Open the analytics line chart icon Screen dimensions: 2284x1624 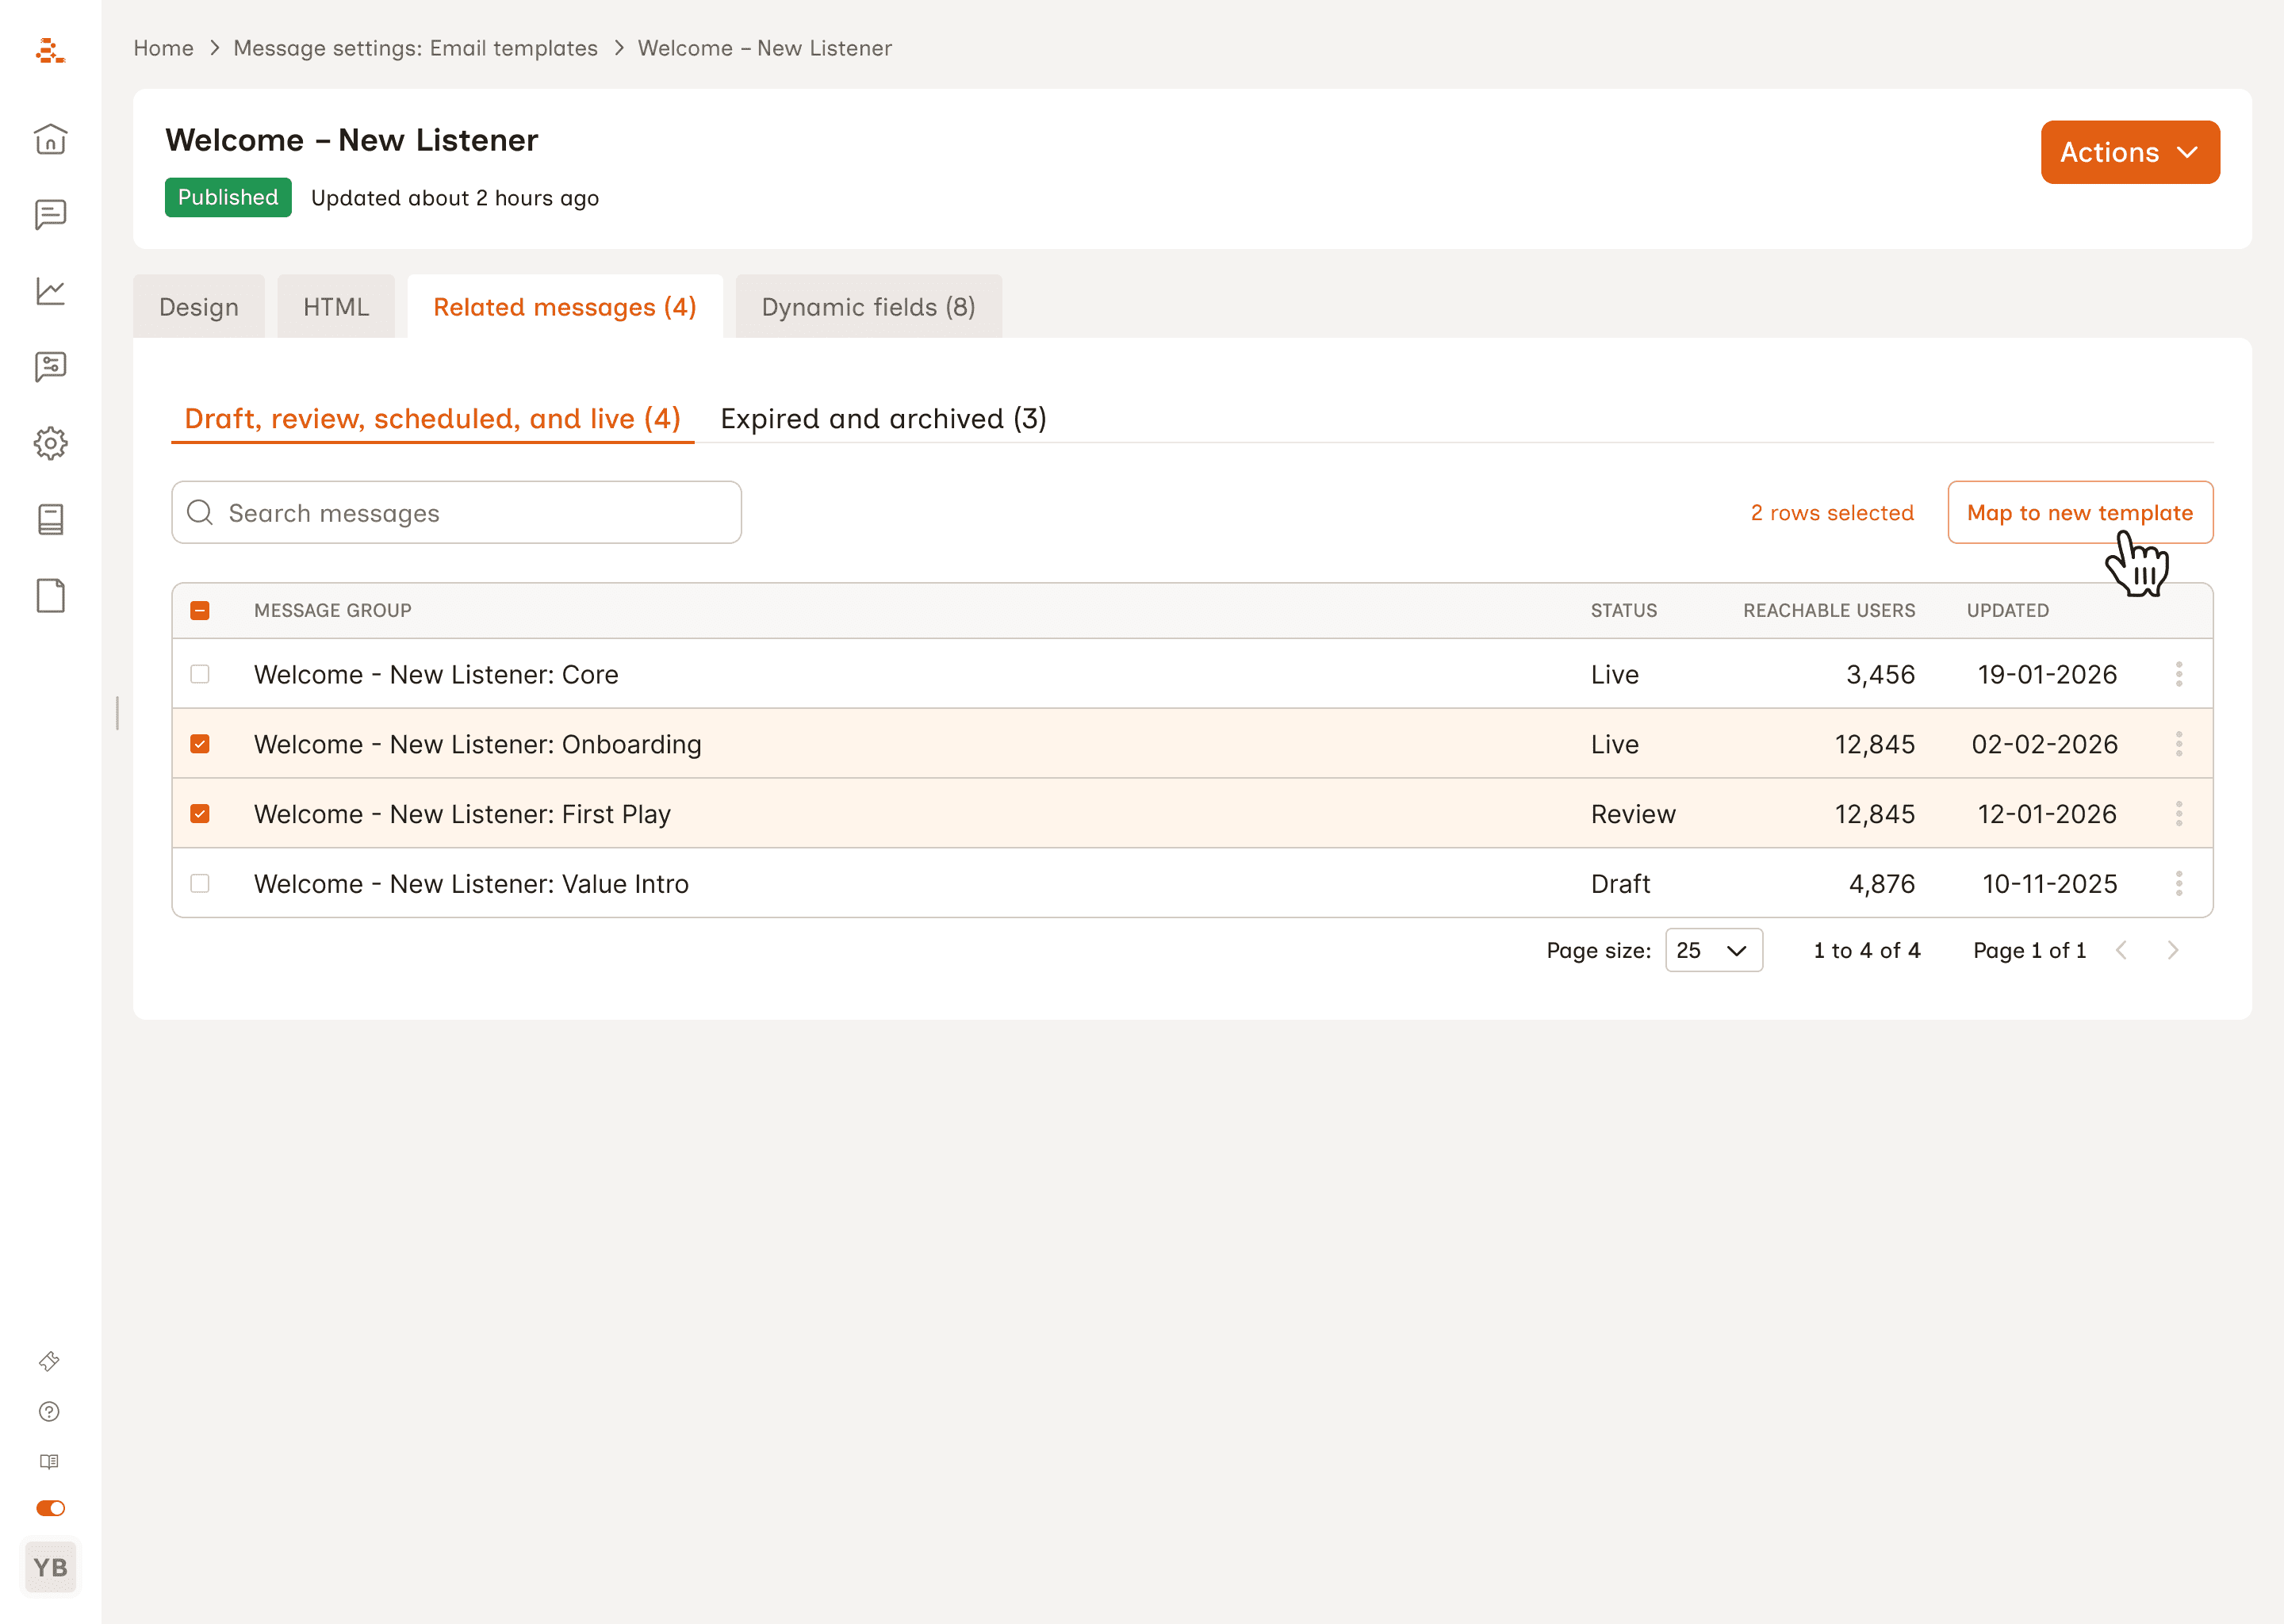pos(50,291)
